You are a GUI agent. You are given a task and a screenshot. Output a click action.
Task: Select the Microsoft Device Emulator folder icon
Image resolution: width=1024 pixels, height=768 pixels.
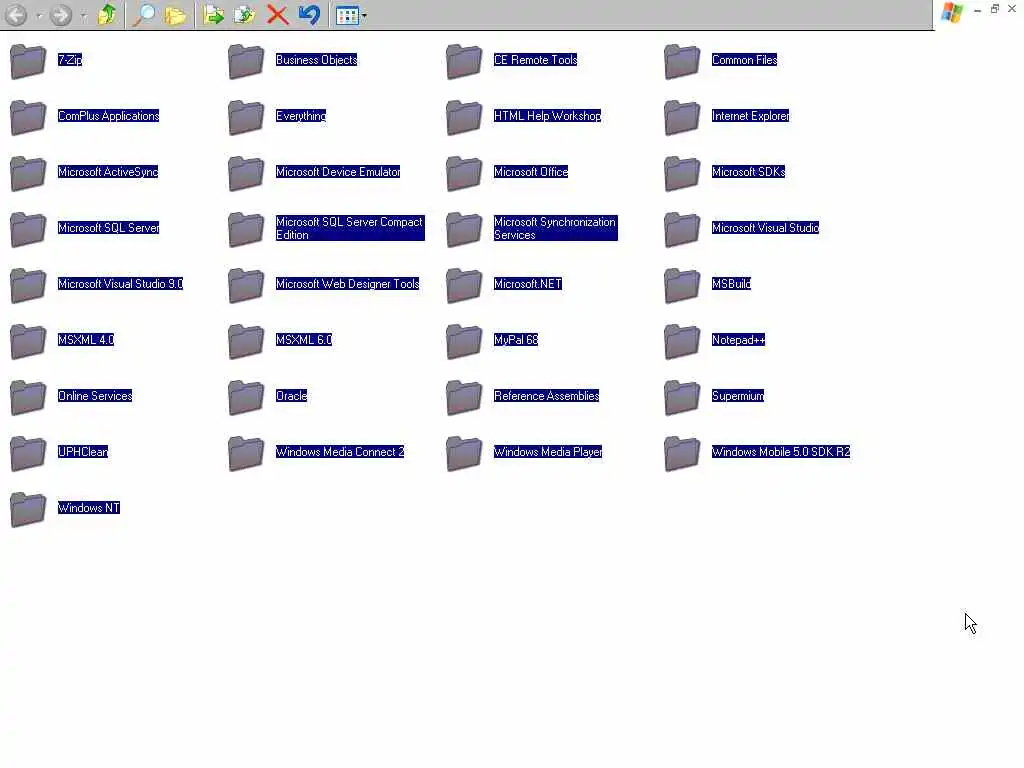pos(246,174)
